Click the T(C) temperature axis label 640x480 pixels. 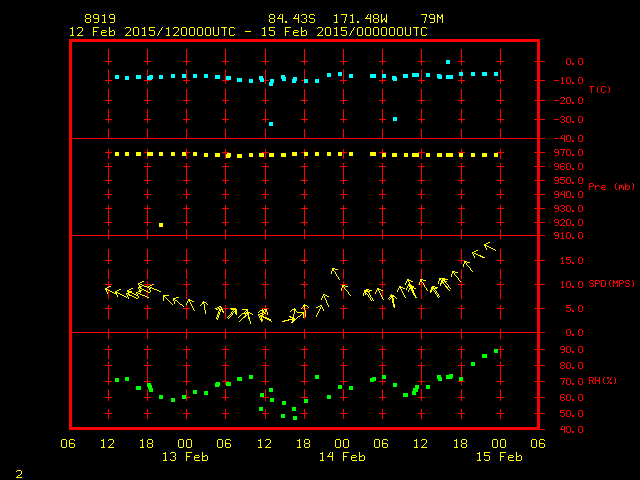[599, 90]
